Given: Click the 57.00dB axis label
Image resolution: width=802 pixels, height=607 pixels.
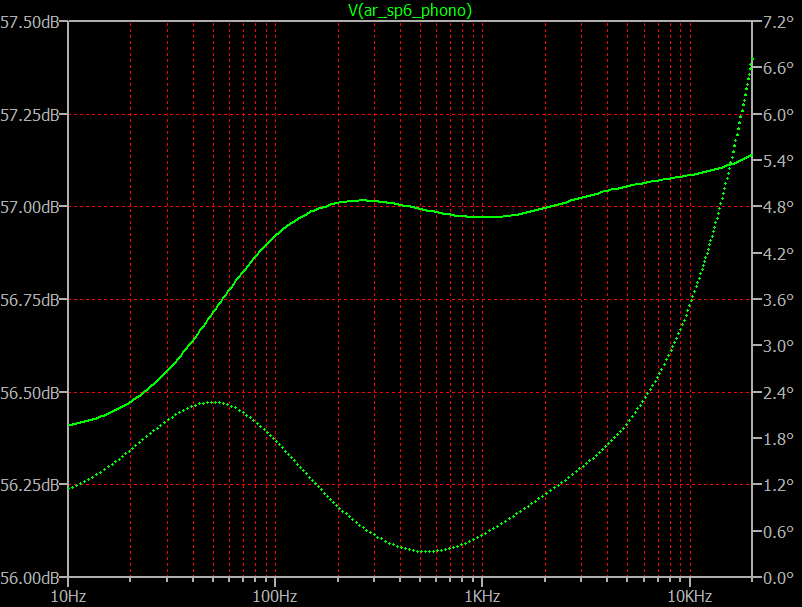Looking at the screenshot, I should pos(30,208).
